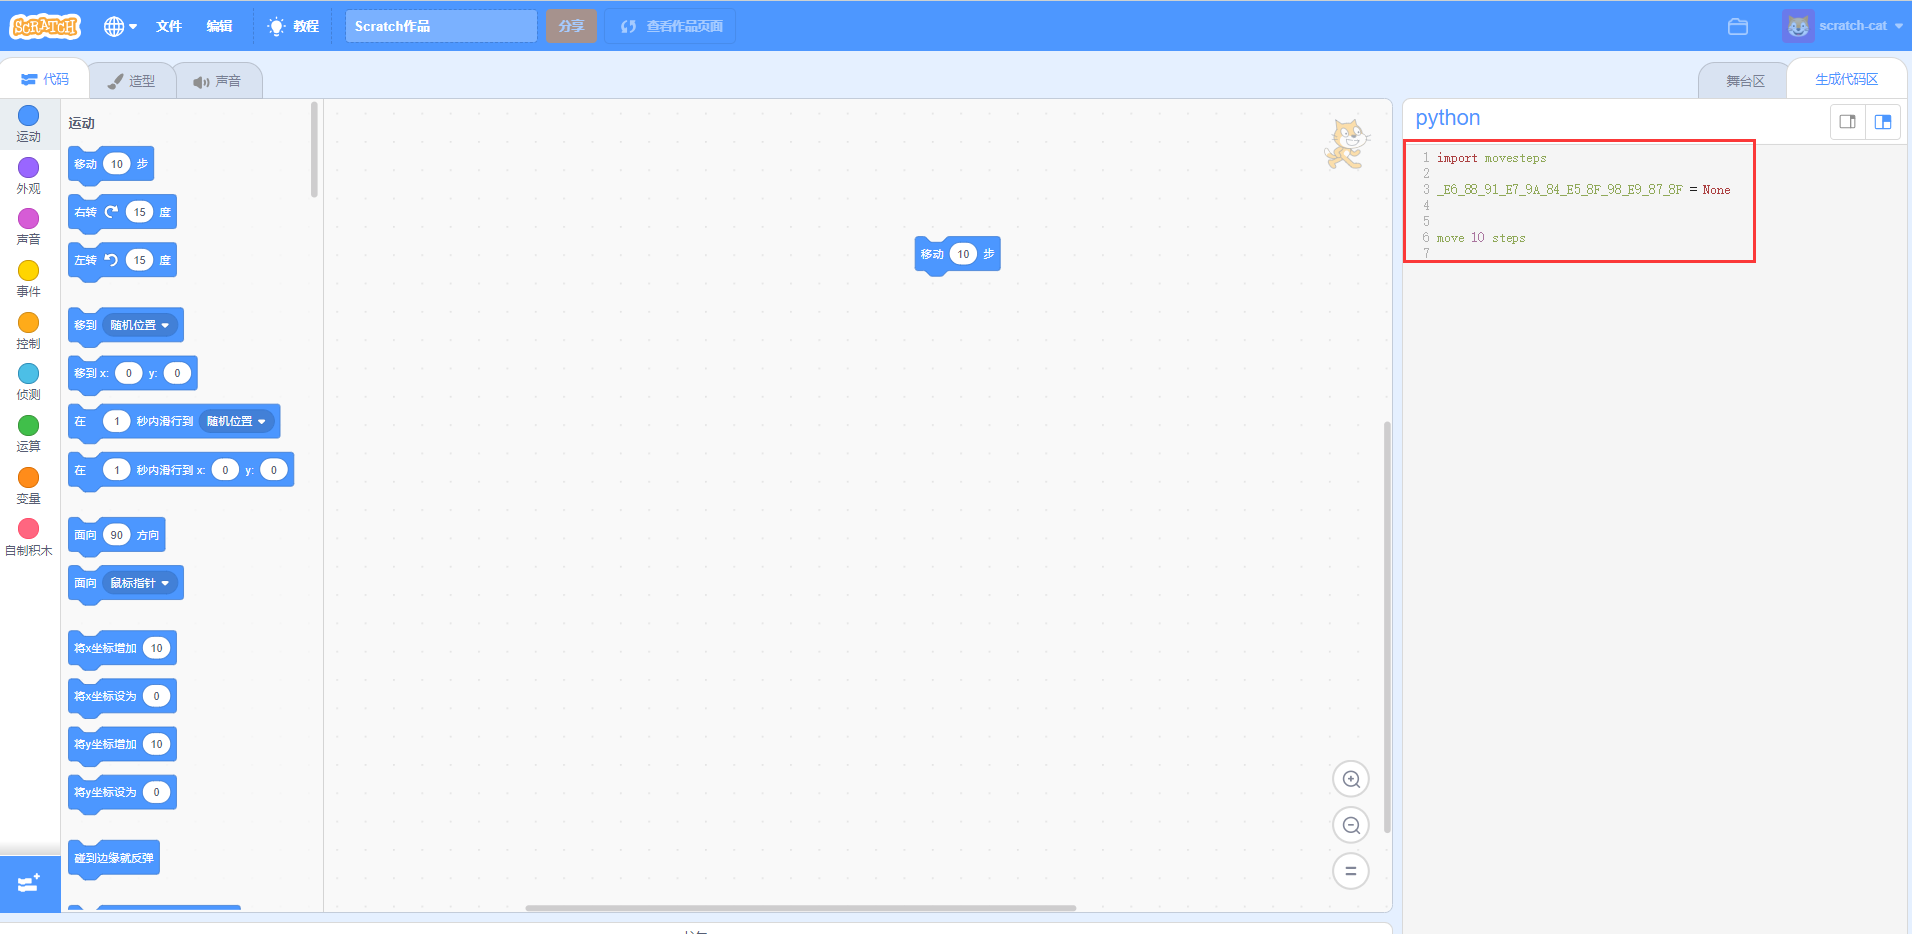Open the 文件 (File) menu
The width and height of the screenshot is (1912, 934).
169,26
